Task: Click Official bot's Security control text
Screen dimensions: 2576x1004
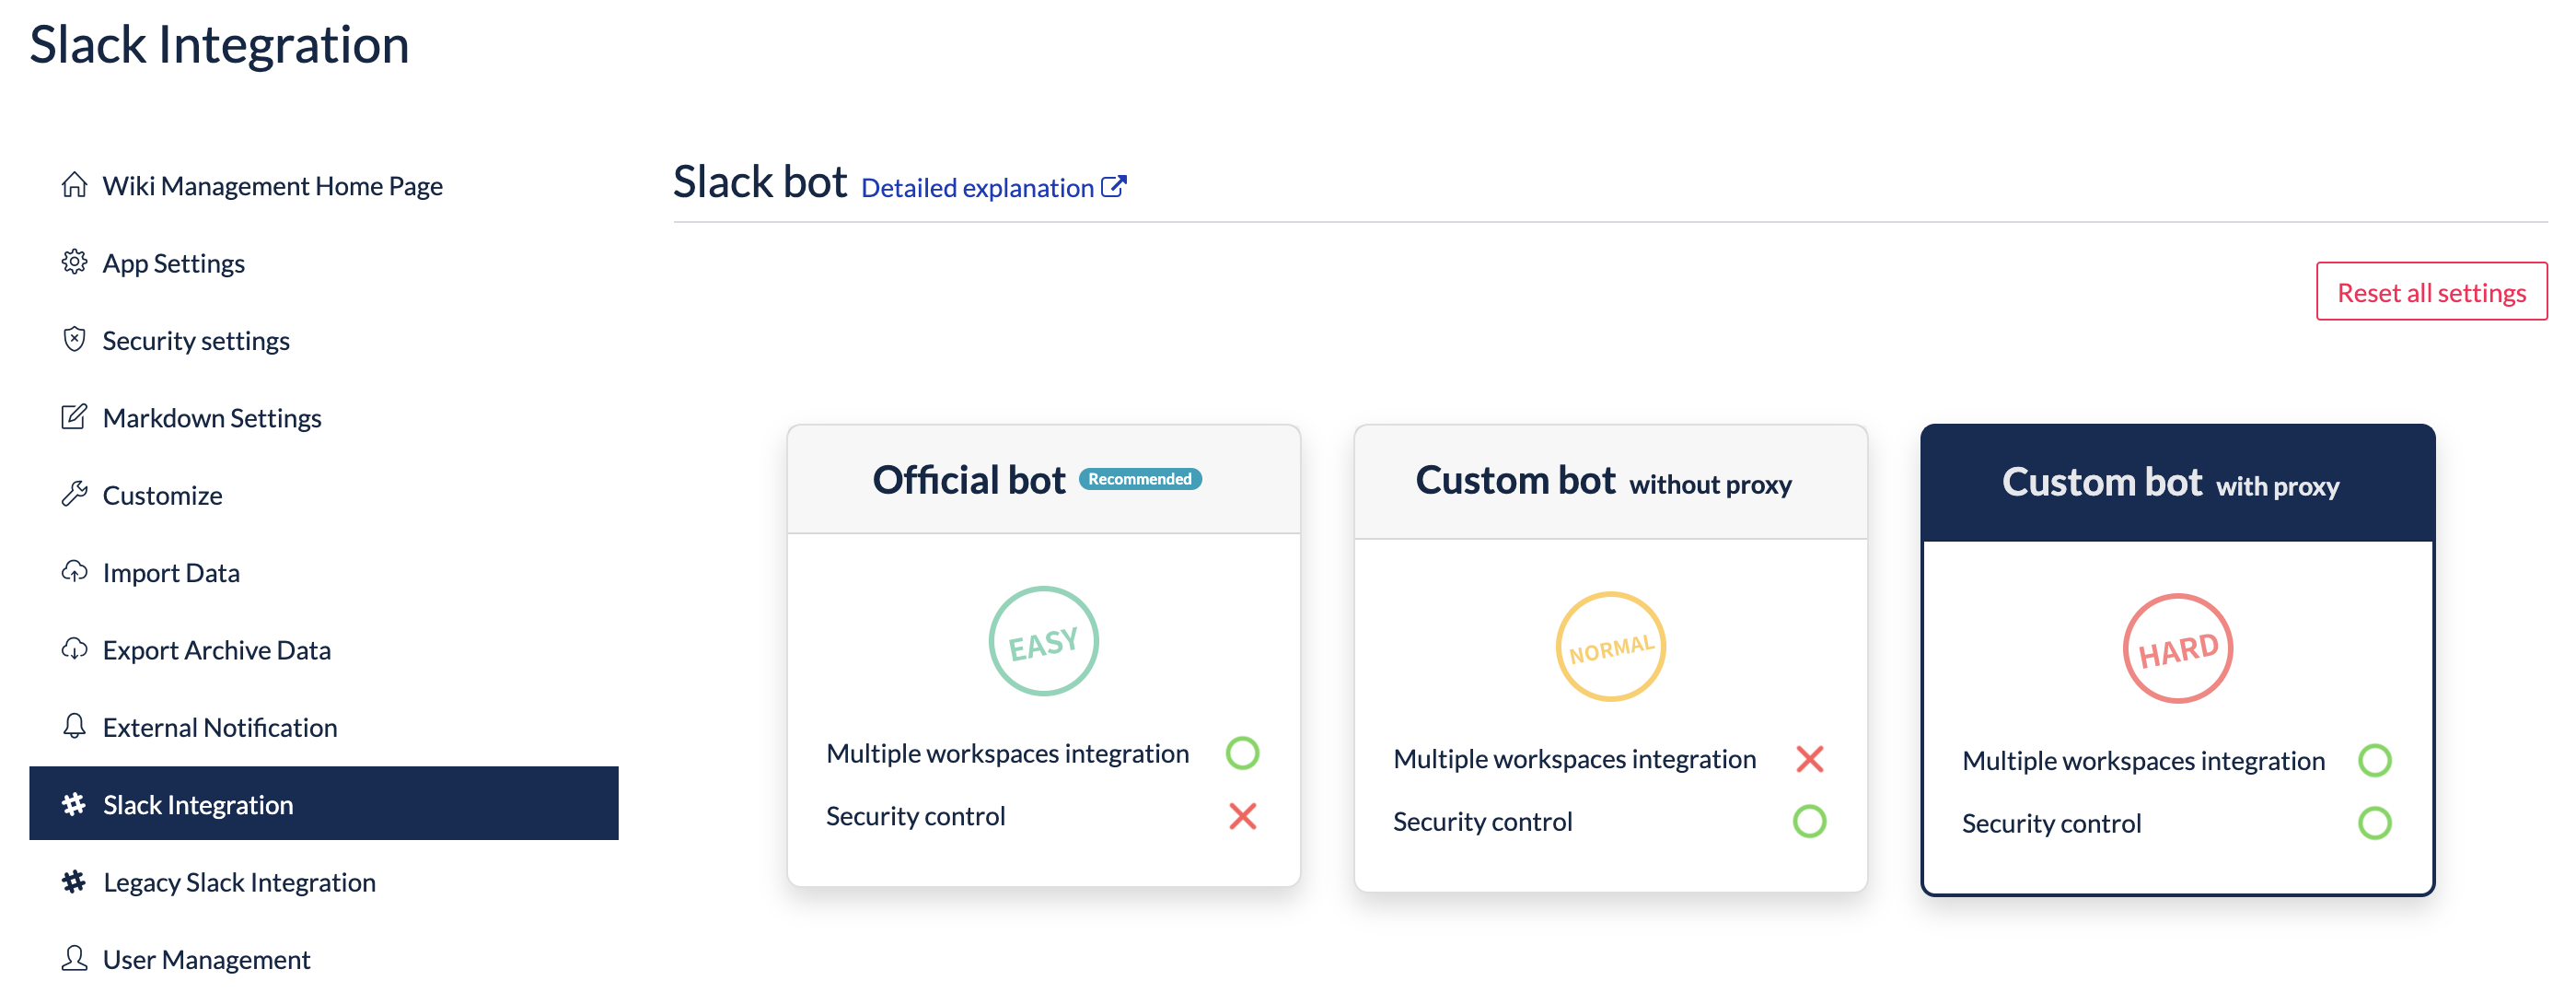Action: (x=915, y=816)
